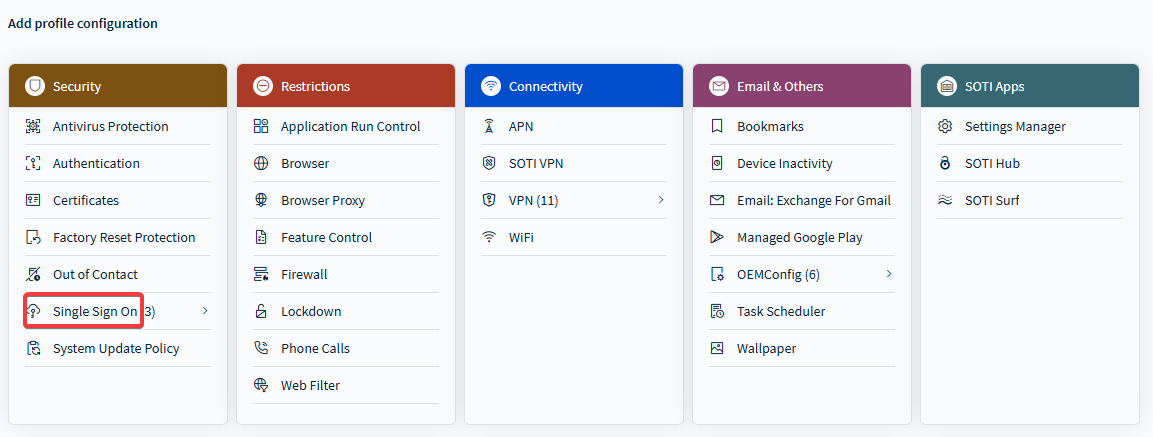
Task: Click the Antivirus Protection icon
Action: tap(33, 127)
